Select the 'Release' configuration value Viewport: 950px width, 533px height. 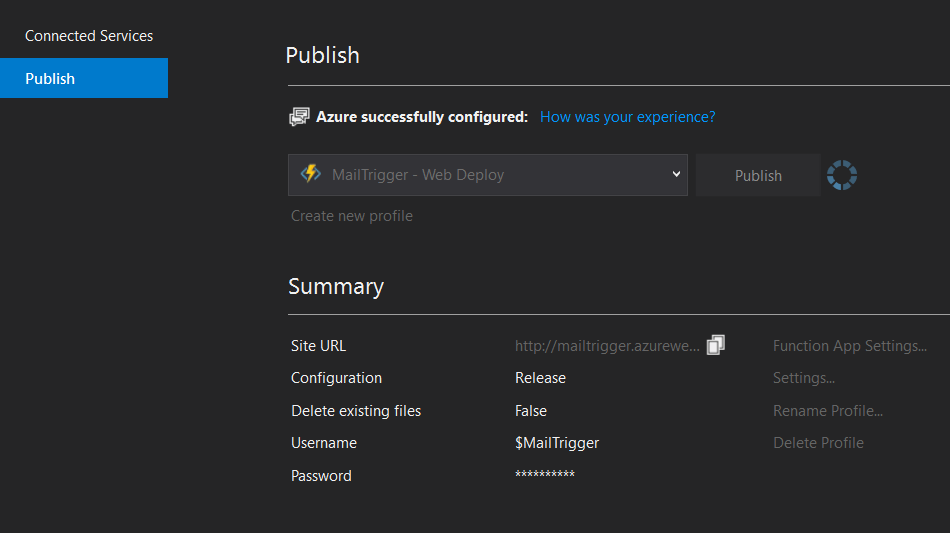click(540, 378)
